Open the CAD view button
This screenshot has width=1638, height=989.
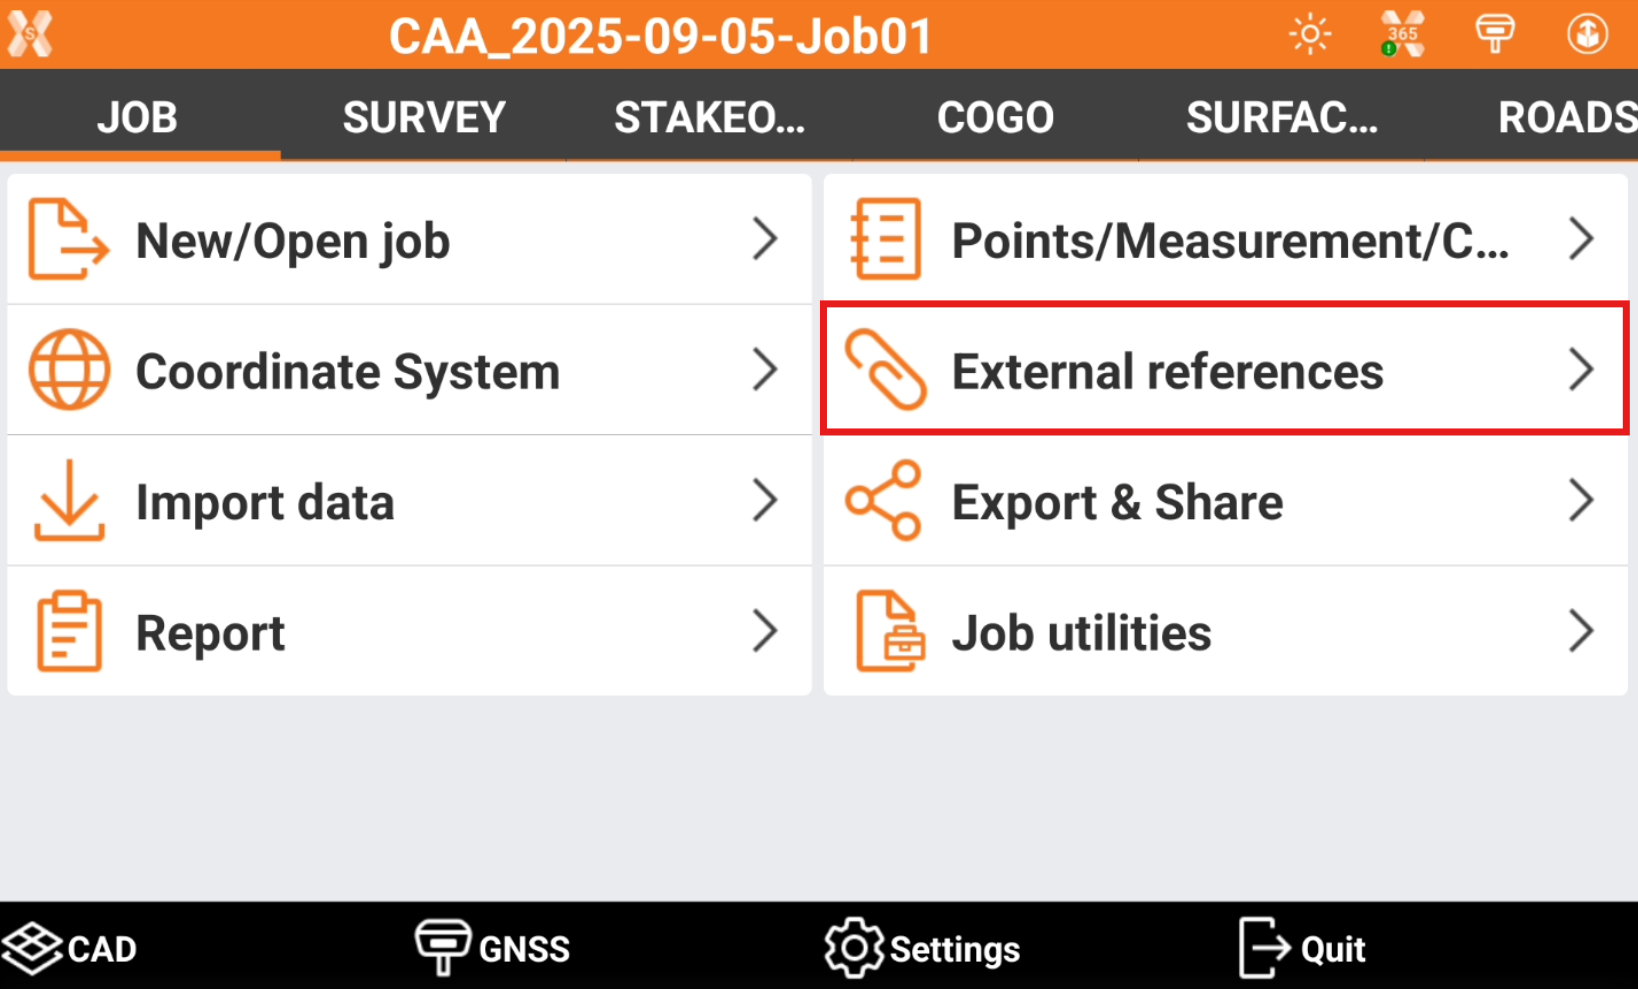click(x=70, y=948)
